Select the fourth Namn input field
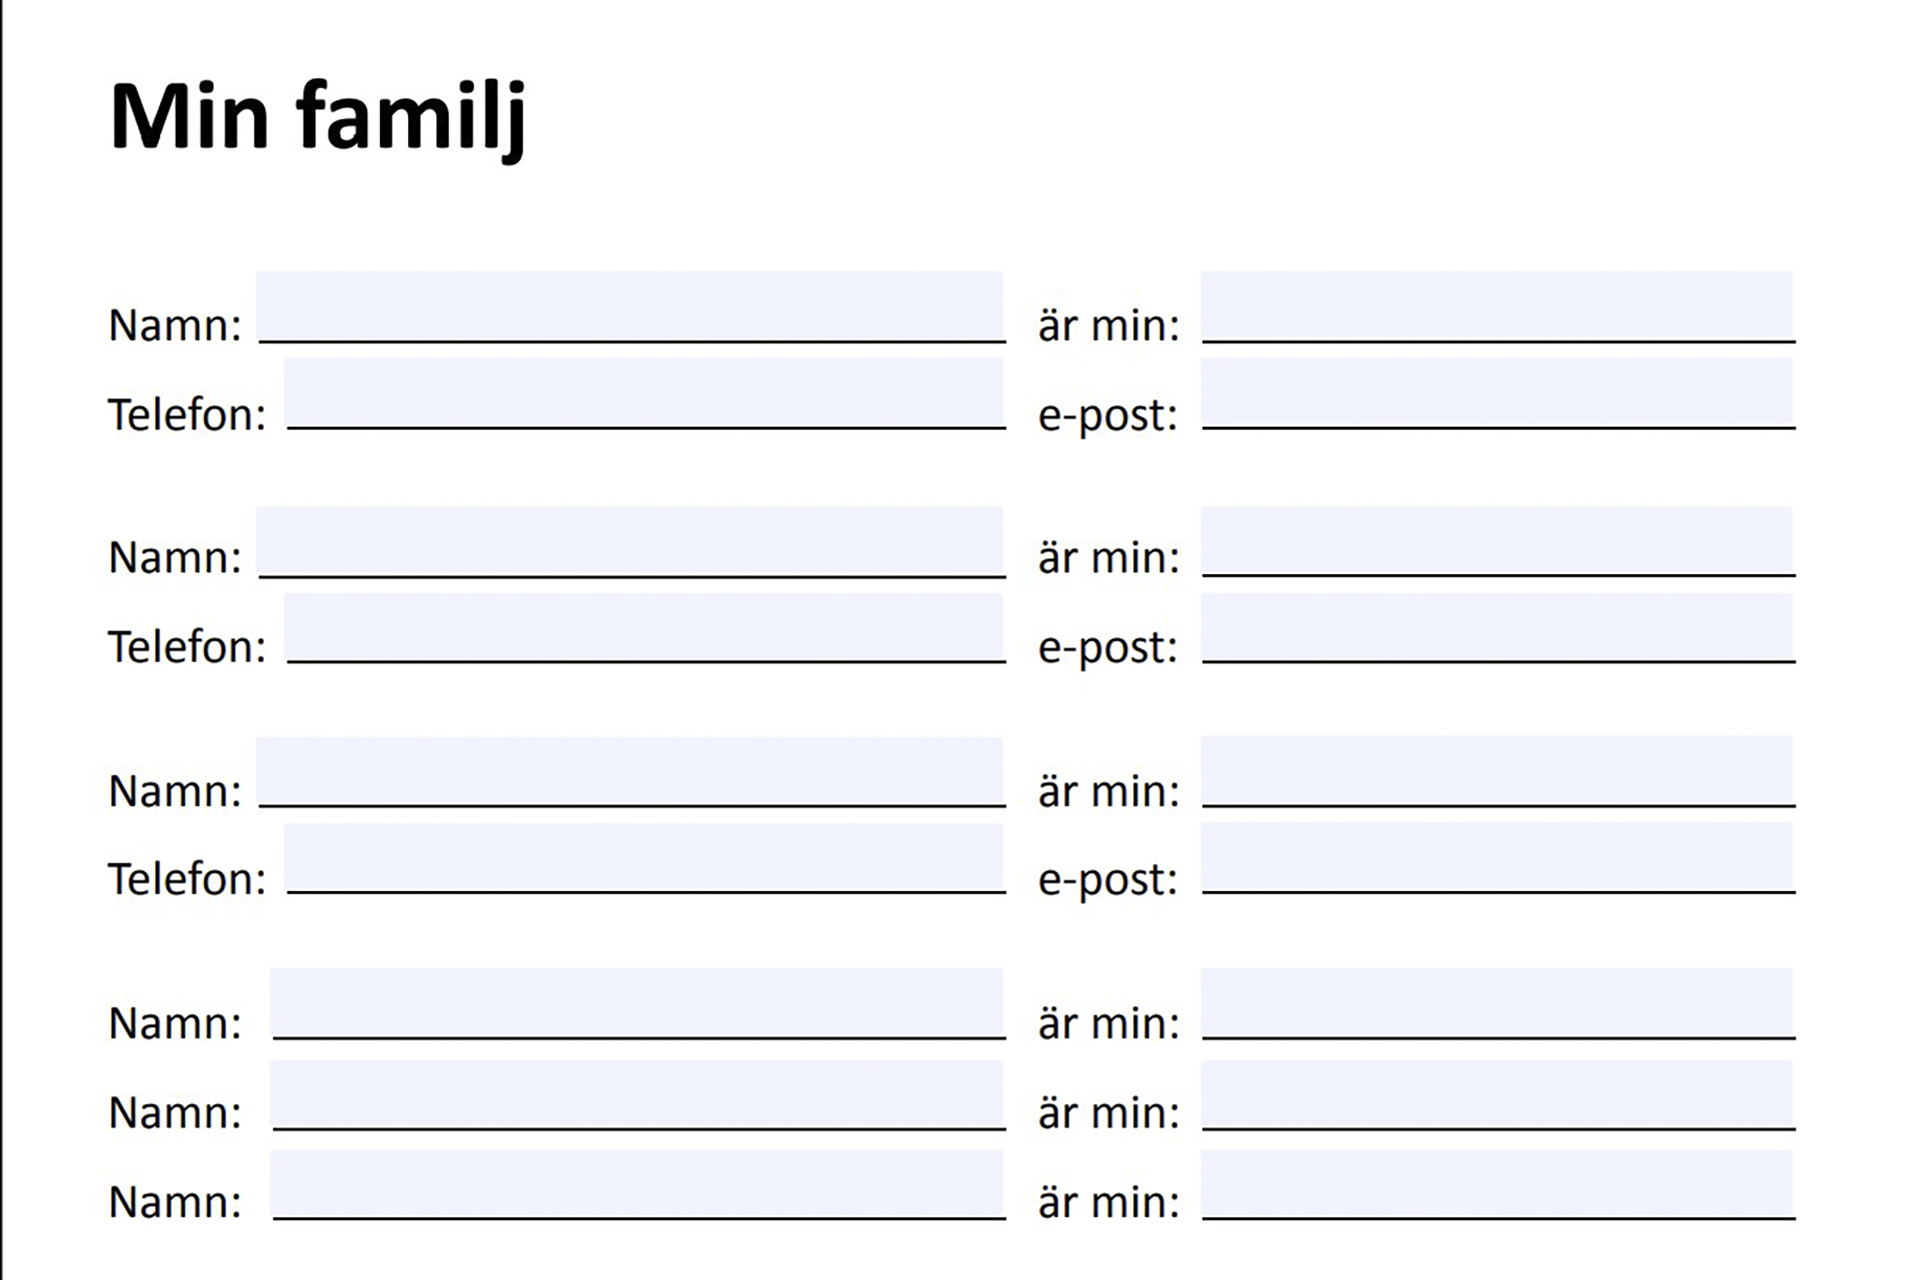The height and width of the screenshot is (1280, 1920). click(x=637, y=1002)
